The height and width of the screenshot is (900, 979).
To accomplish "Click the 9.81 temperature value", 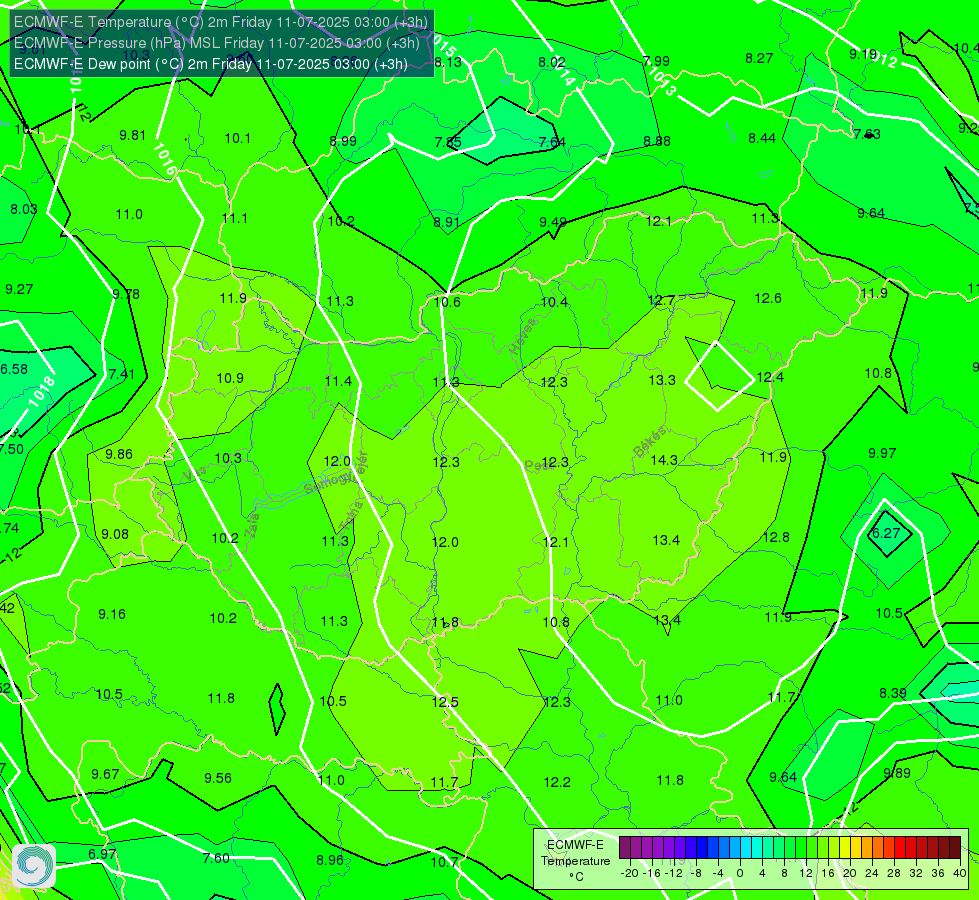I will coord(132,136).
